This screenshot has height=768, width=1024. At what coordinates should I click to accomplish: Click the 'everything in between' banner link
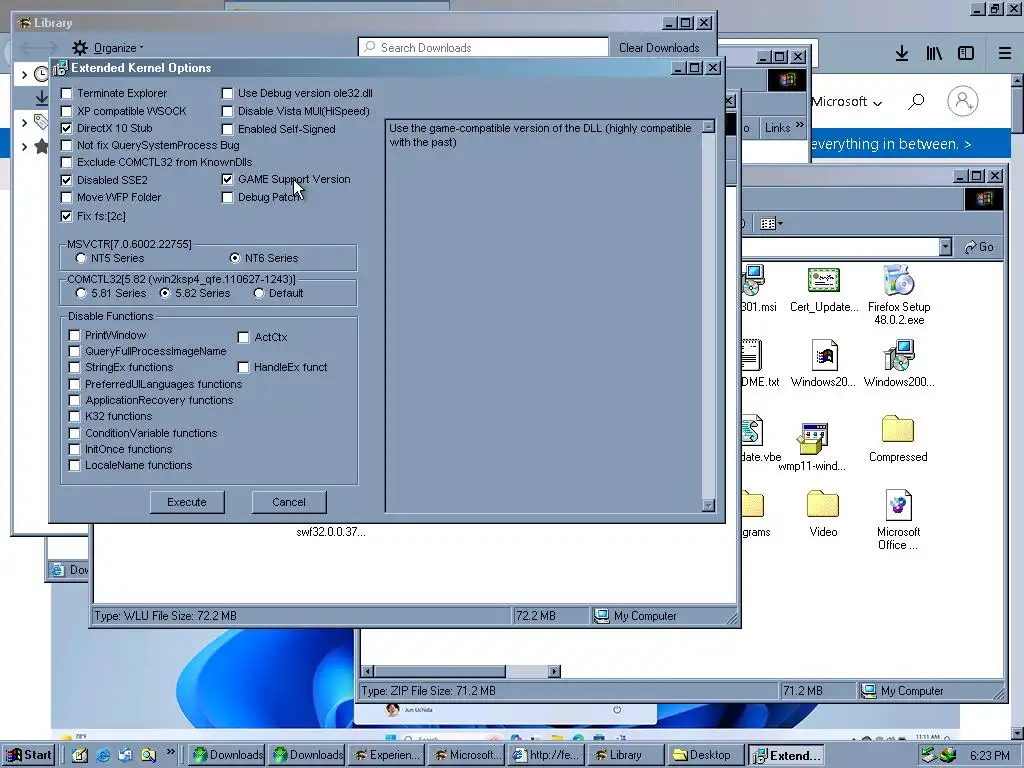(x=891, y=144)
